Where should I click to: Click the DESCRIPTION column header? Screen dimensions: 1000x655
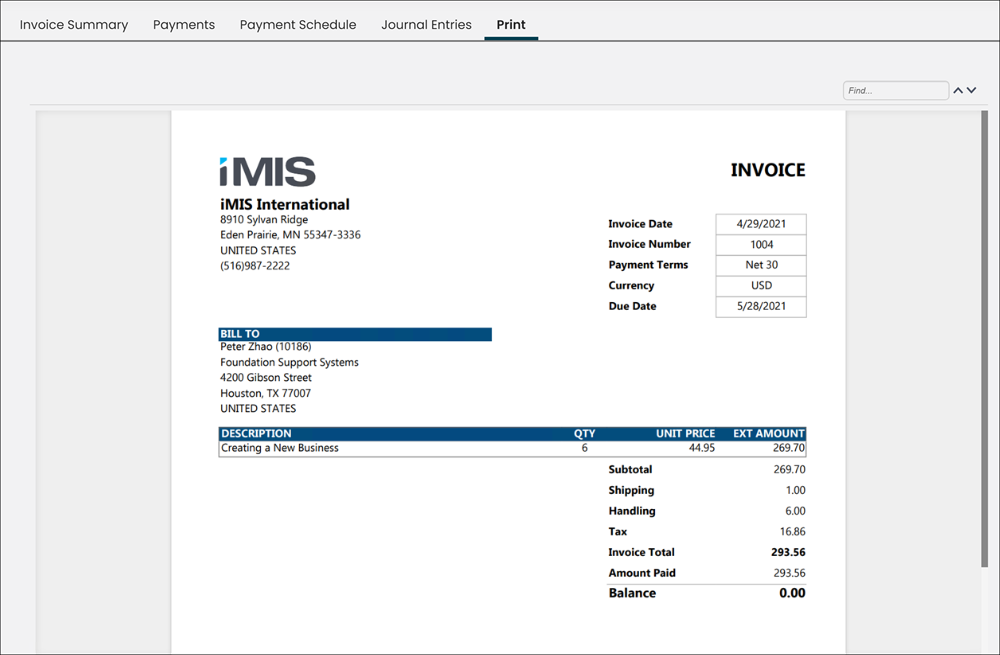(256, 434)
